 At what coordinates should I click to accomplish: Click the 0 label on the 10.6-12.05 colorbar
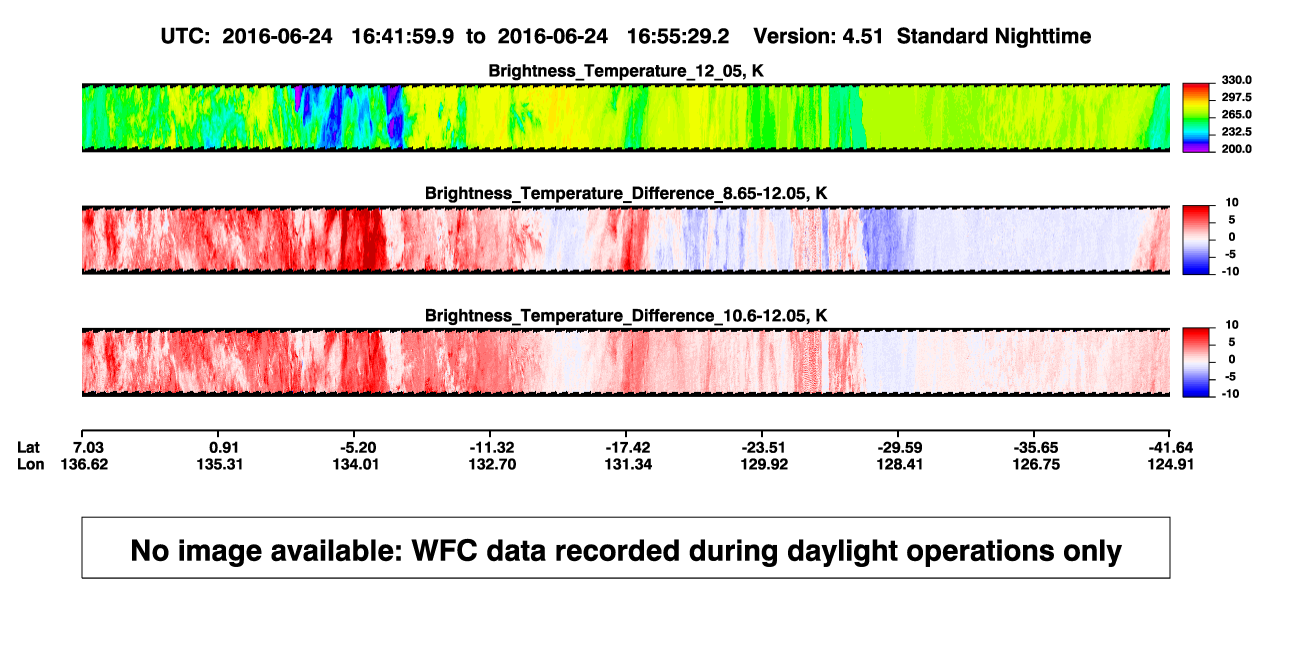[1231, 359]
